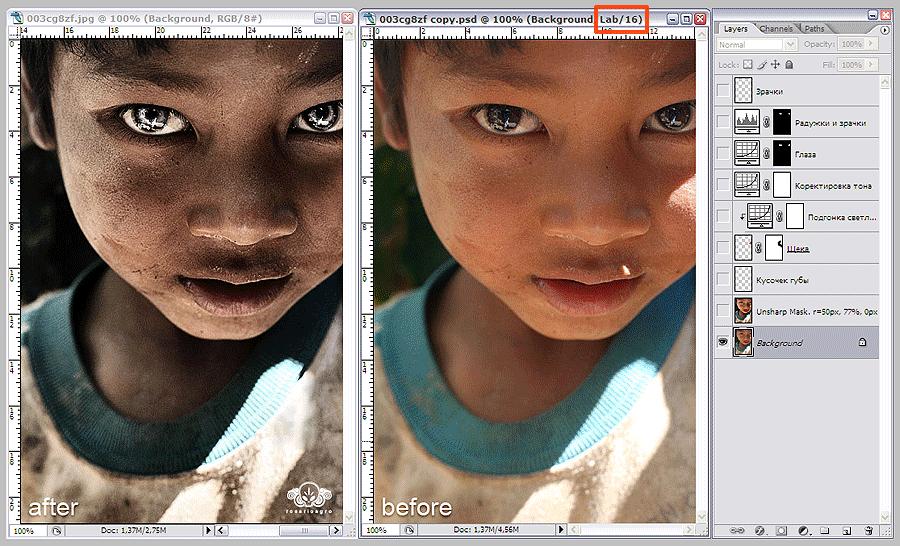Image resolution: width=900 pixels, height=546 pixels.
Task: Open status bar arrow menu in copy.psd window
Action: [x=561, y=529]
